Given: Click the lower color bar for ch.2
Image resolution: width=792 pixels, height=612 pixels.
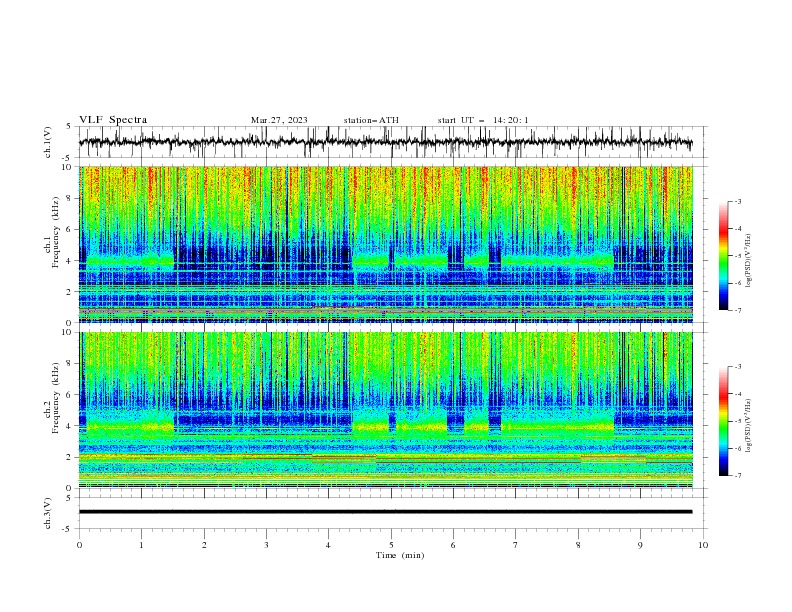Looking at the screenshot, I should click(x=723, y=421).
